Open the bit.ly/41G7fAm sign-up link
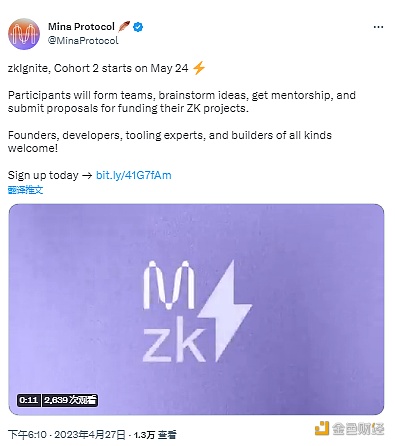This screenshot has height=446, width=395. pos(134,175)
